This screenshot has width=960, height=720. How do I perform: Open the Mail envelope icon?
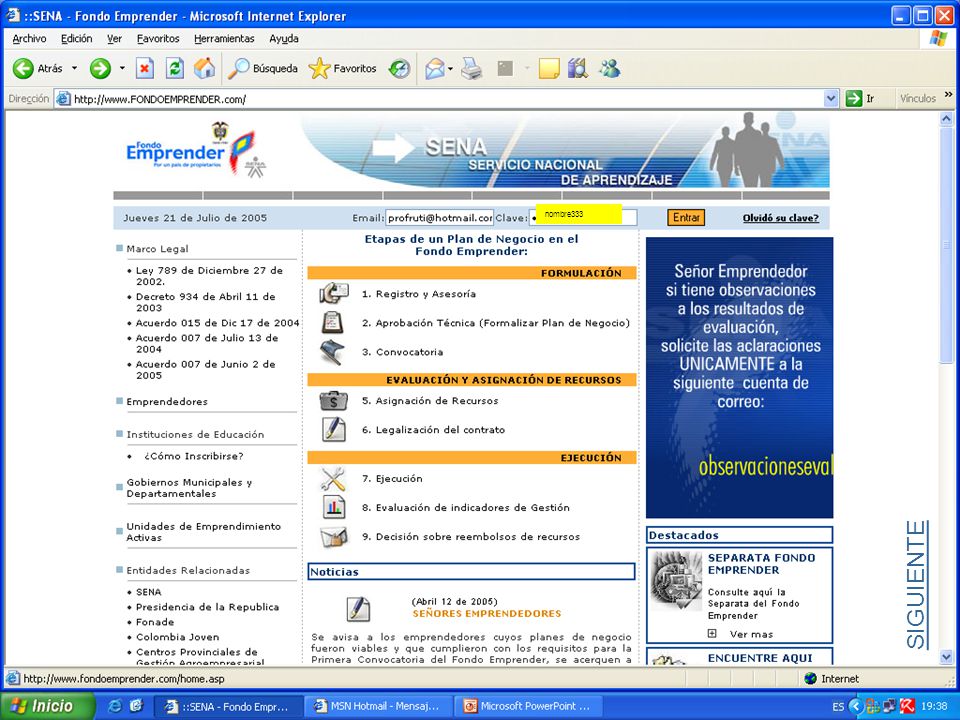[435, 68]
